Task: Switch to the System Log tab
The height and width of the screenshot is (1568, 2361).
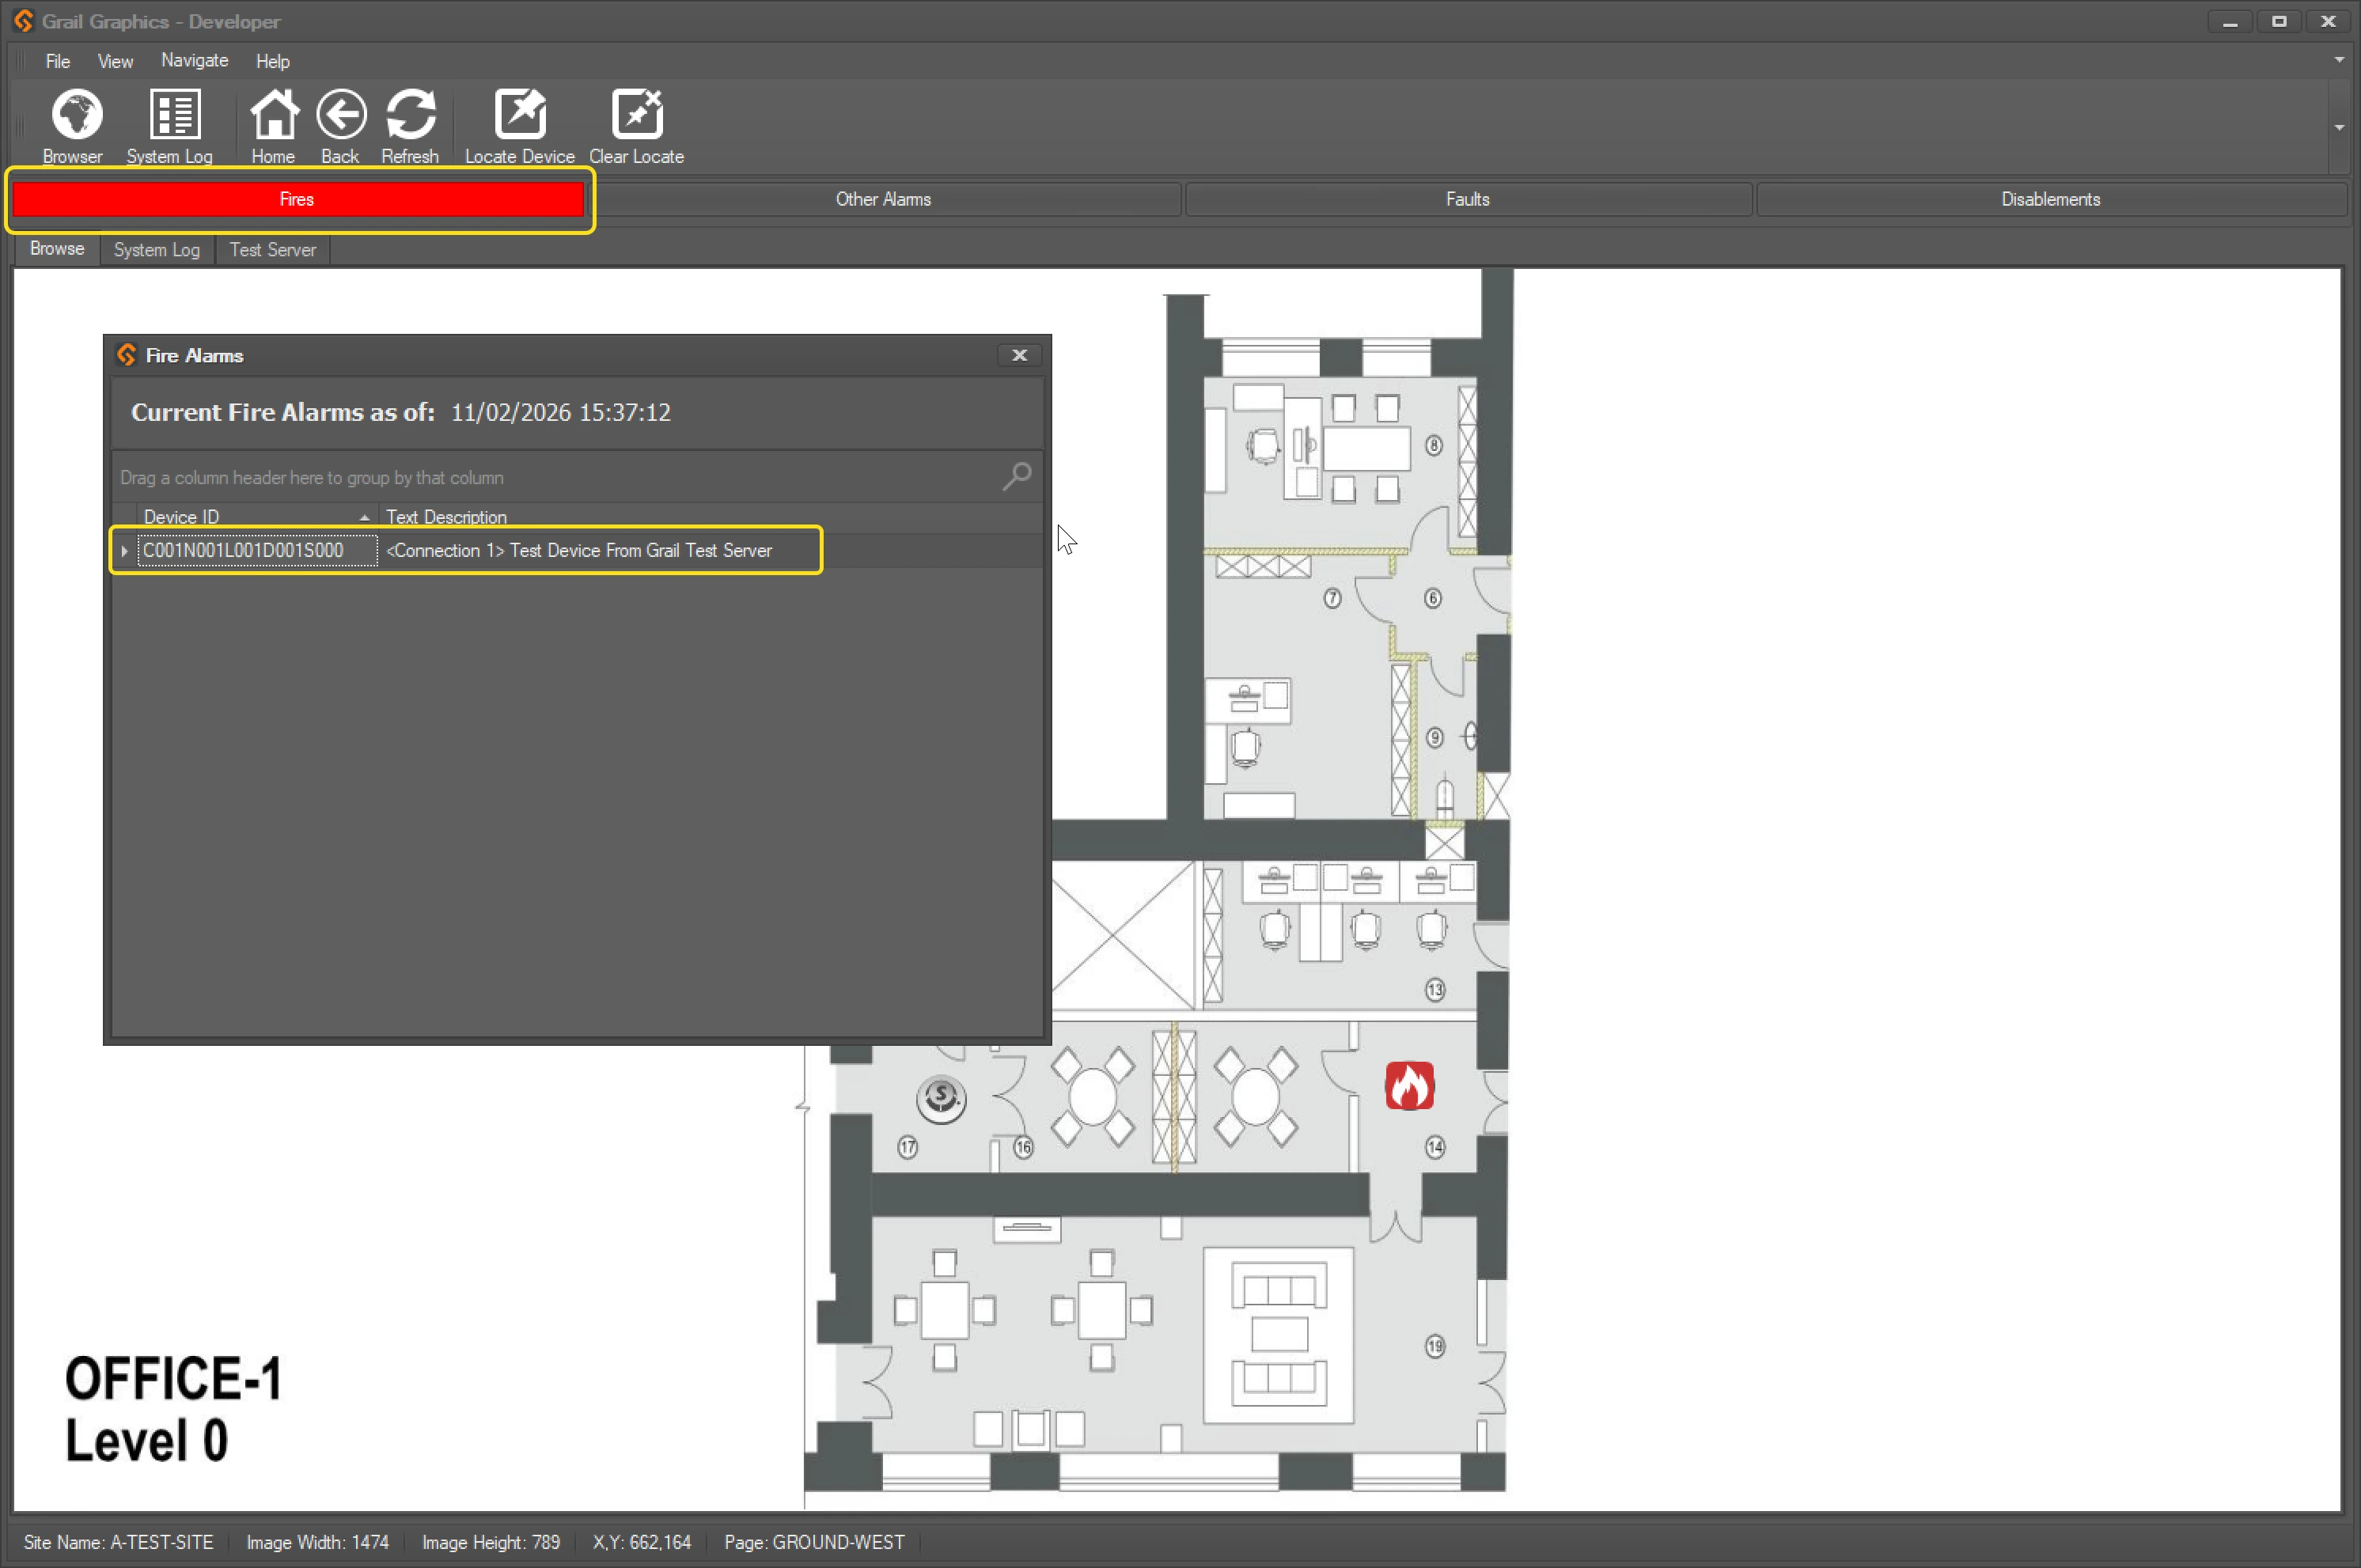Action: click(x=157, y=250)
